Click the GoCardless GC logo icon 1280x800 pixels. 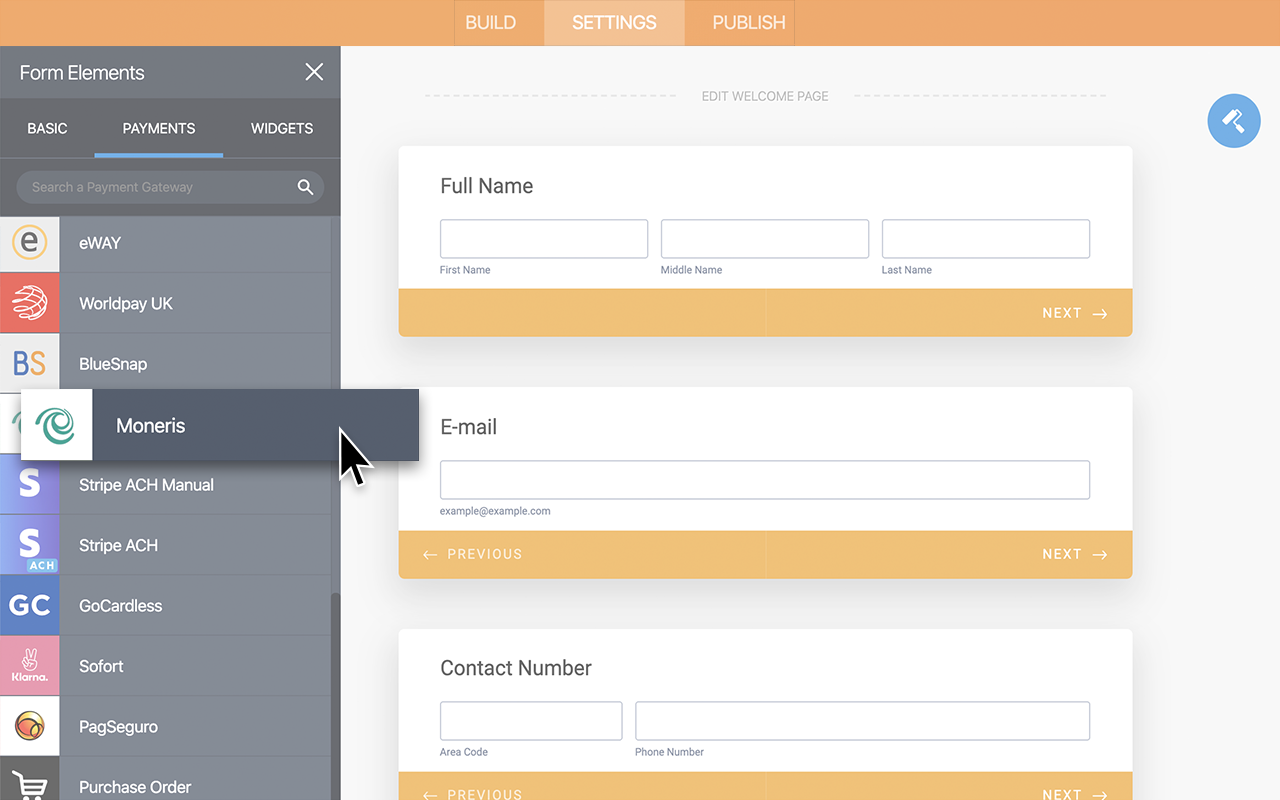click(29, 605)
